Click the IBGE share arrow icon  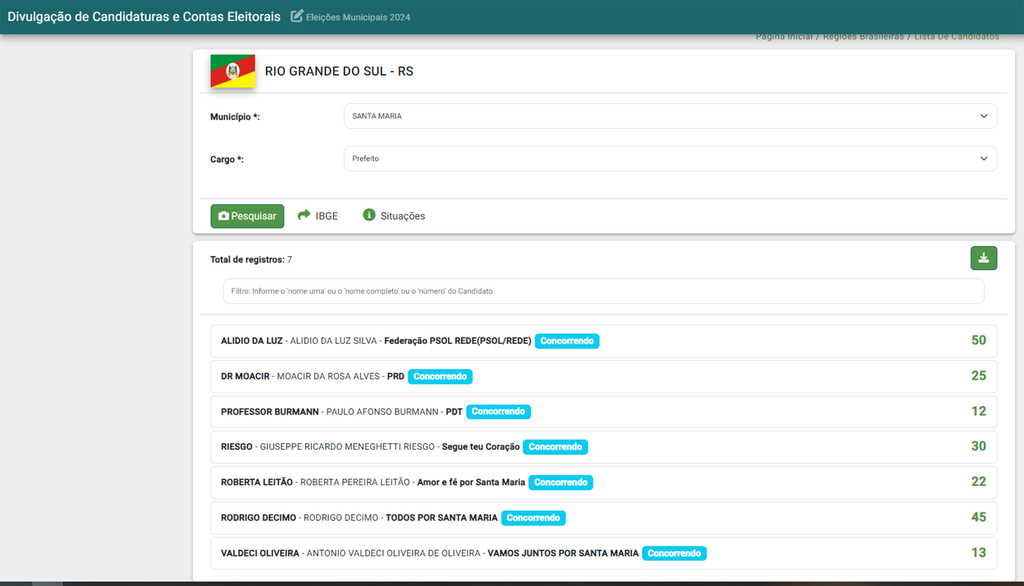tap(304, 215)
